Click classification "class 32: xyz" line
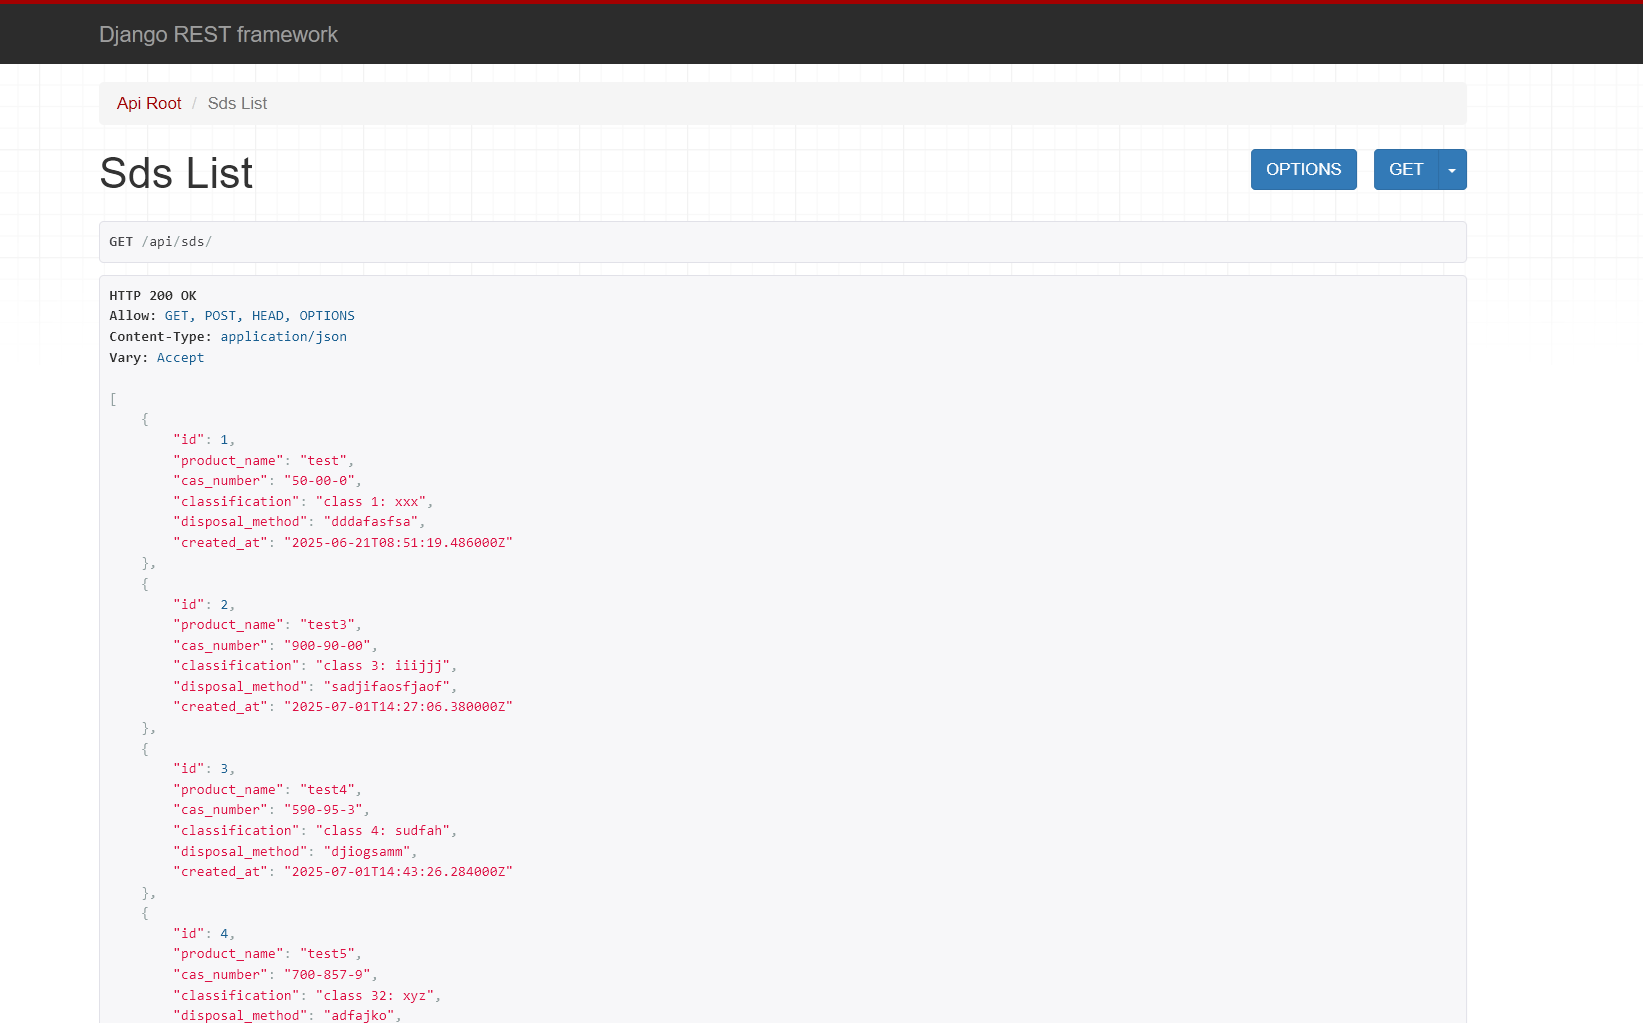Viewport: 1643px width, 1023px height. tap(307, 996)
